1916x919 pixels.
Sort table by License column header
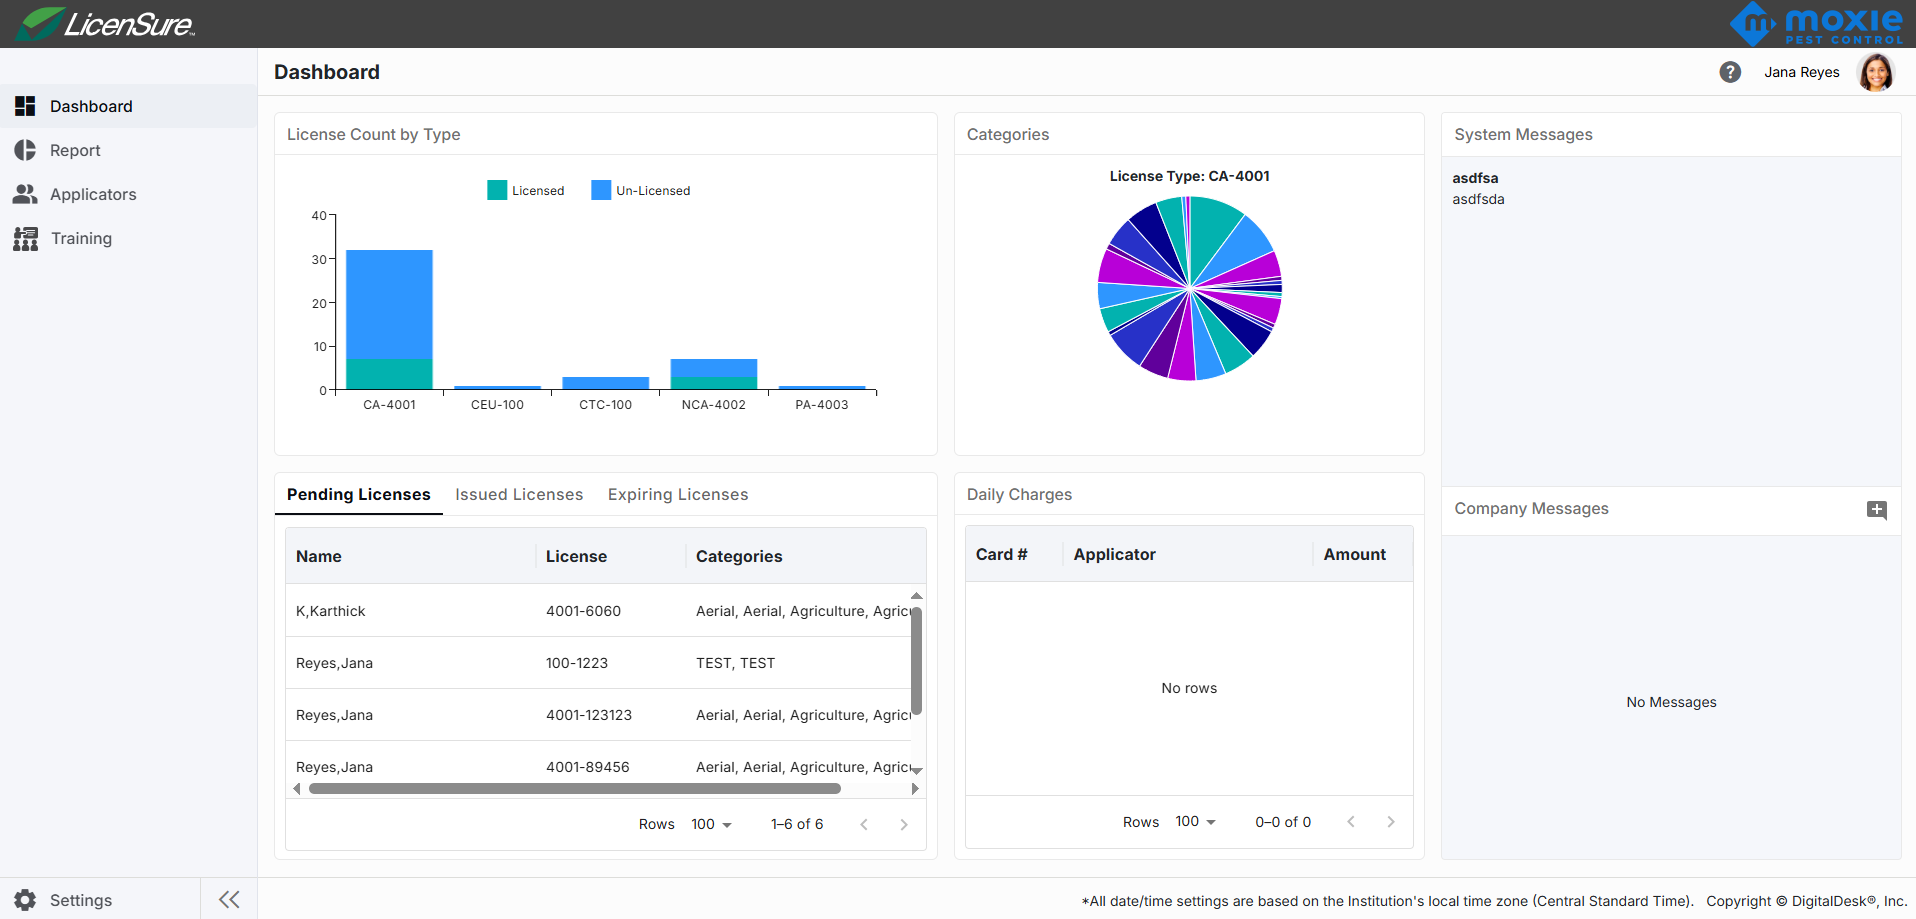pos(576,556)
